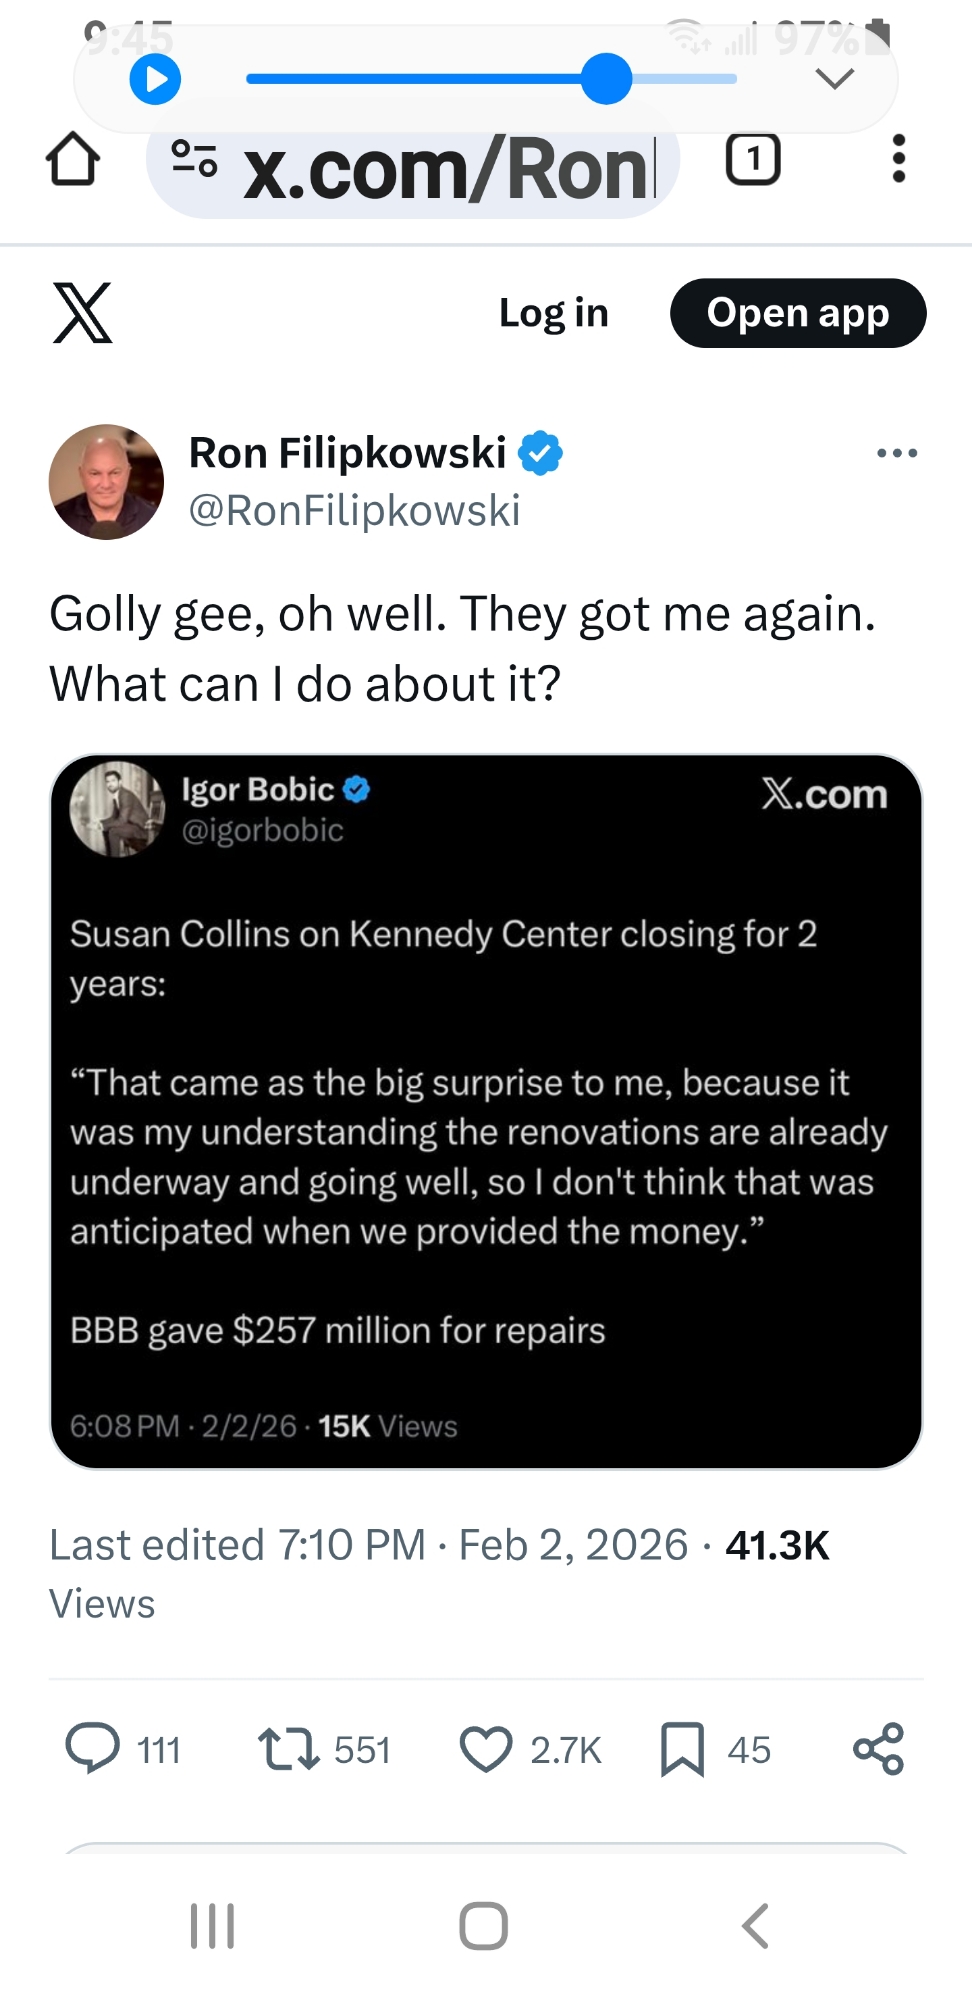The image size is (972, 2000).
Task: Like the post via the heart icon
Action: [486, 1749]
